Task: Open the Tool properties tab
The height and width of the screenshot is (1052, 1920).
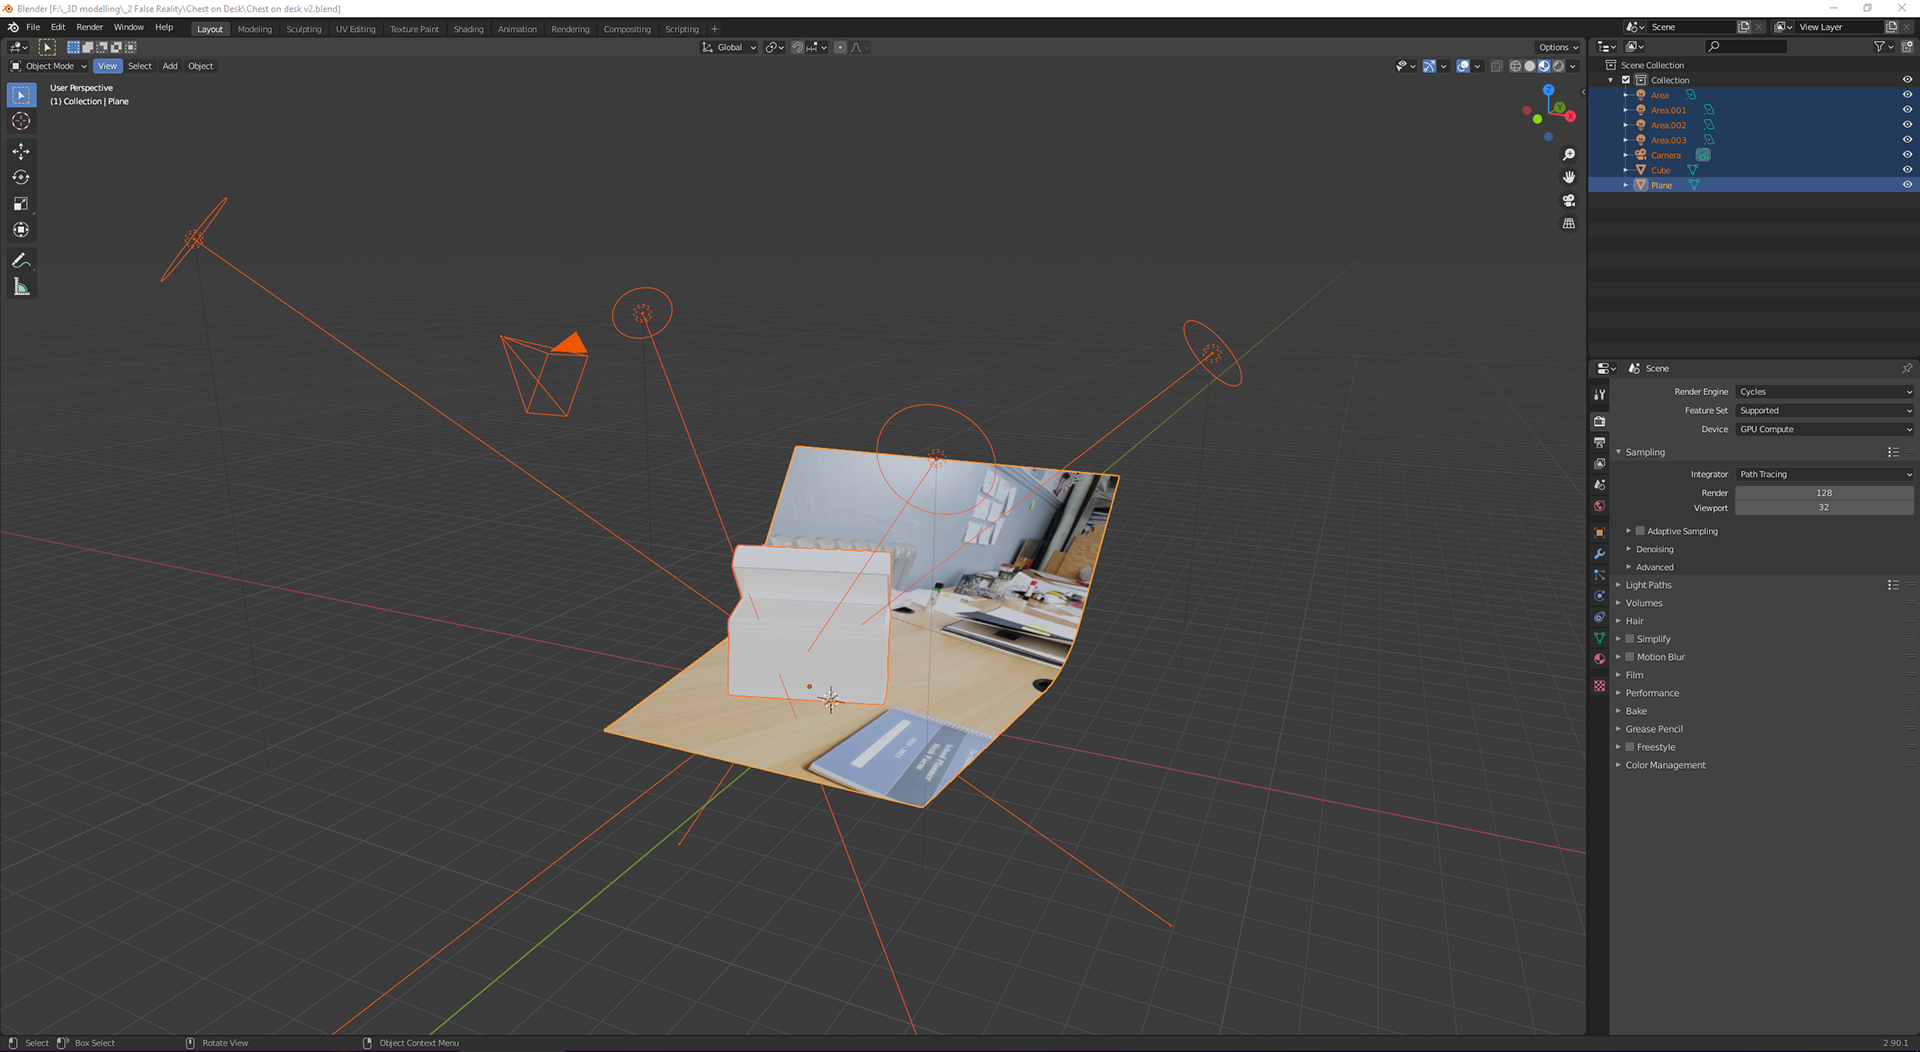Action: 1599,395
